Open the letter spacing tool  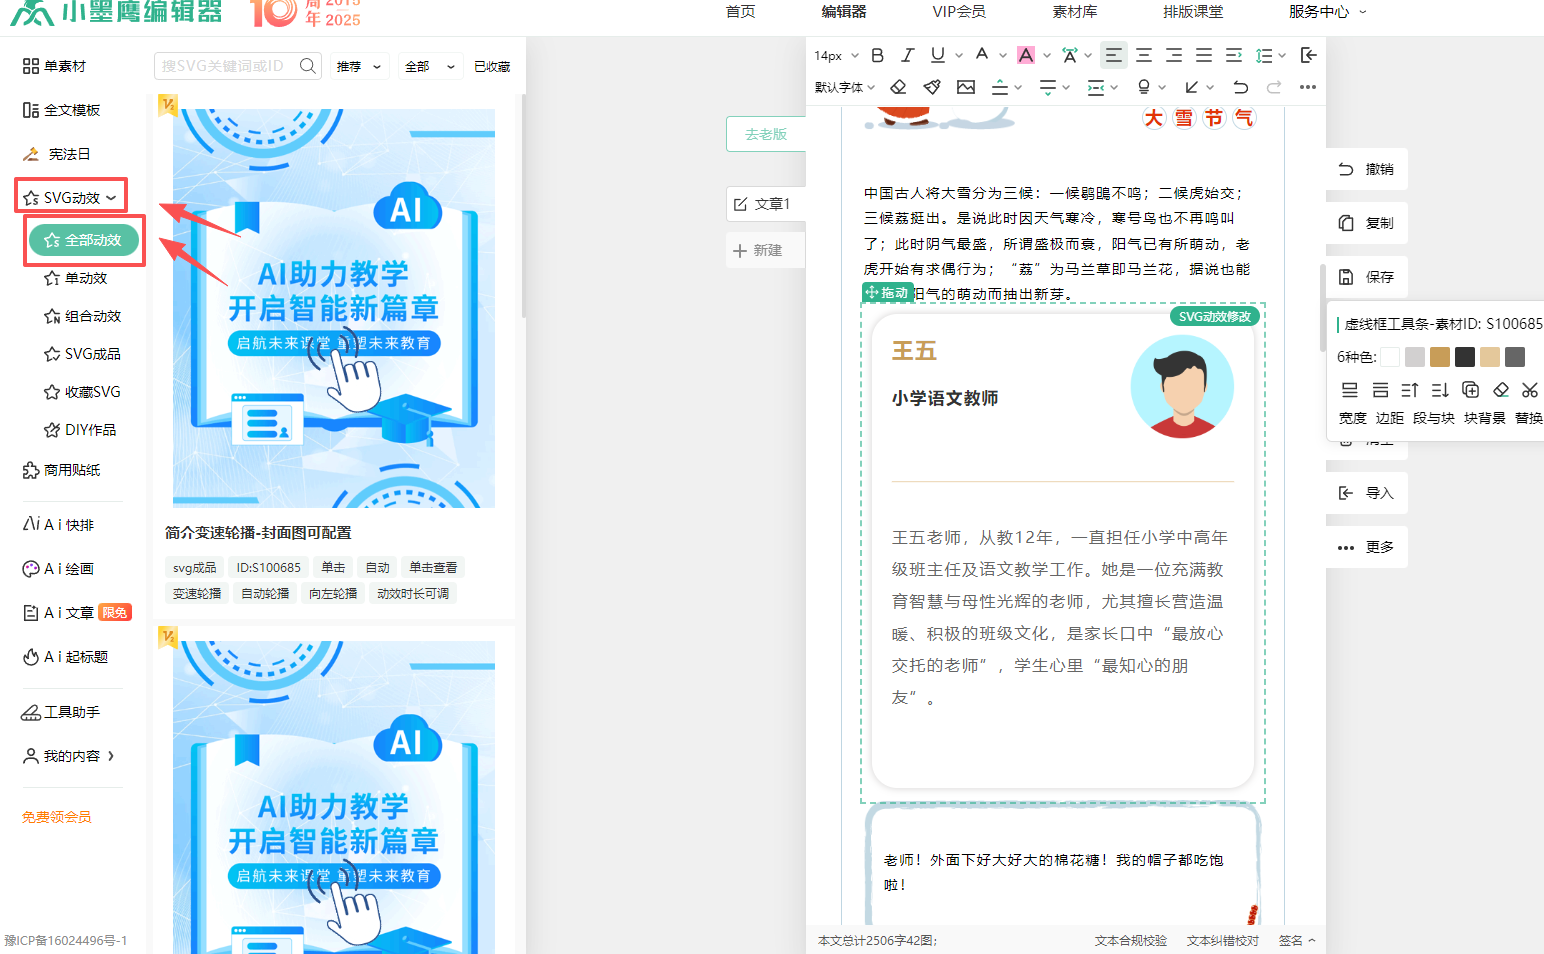click(1070, 55)
